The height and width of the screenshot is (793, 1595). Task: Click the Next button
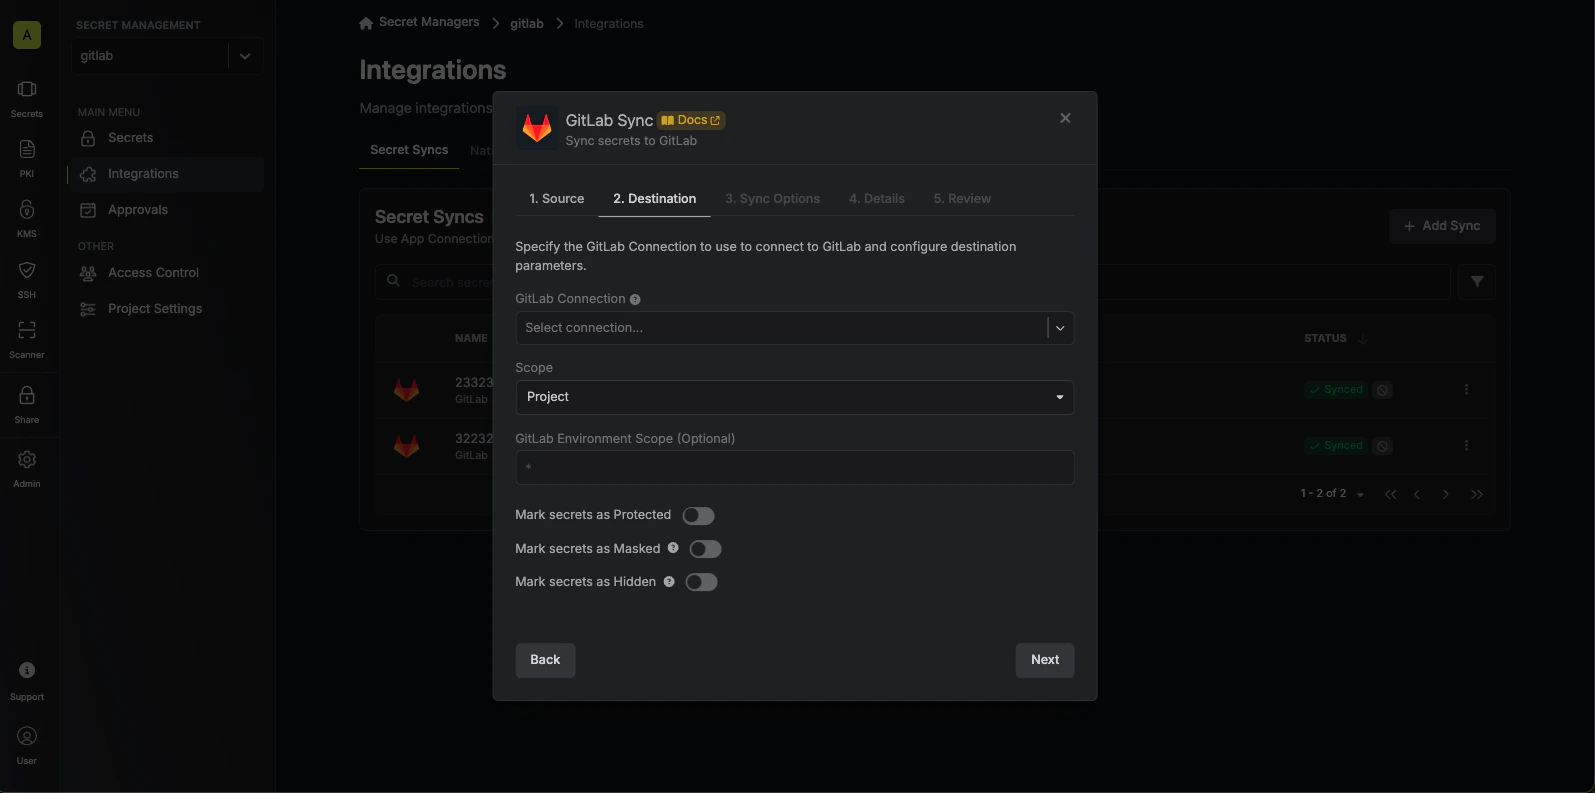1045,660
